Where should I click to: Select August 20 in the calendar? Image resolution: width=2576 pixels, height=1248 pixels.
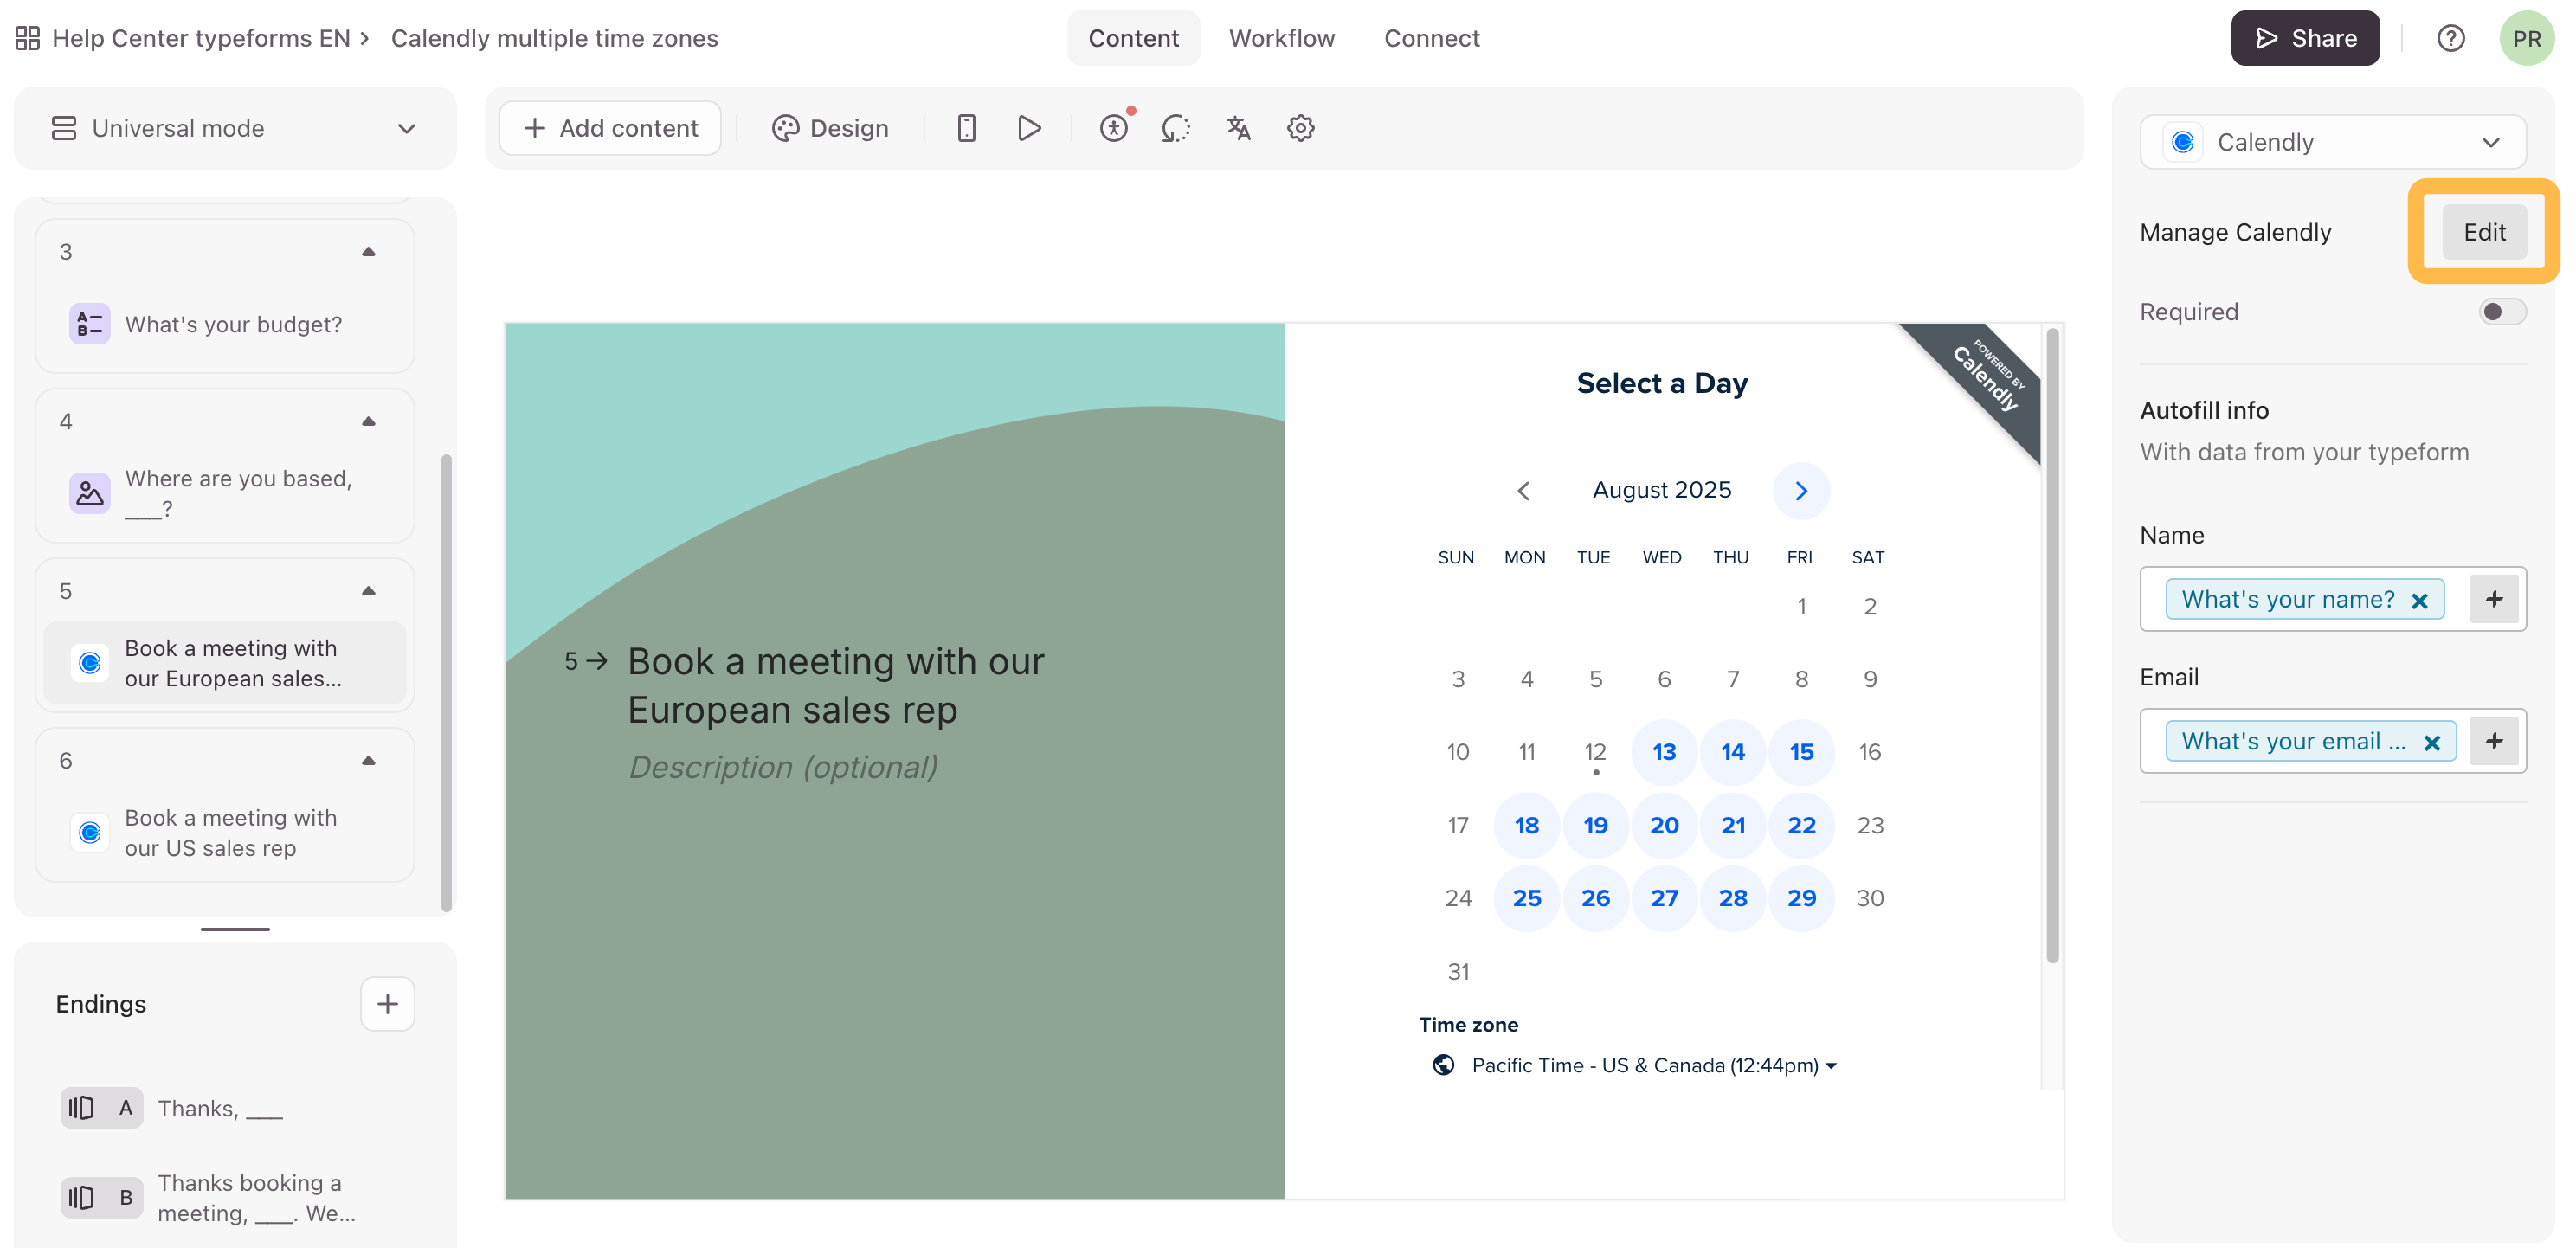pyautogui.click(x=1664, y=825)
